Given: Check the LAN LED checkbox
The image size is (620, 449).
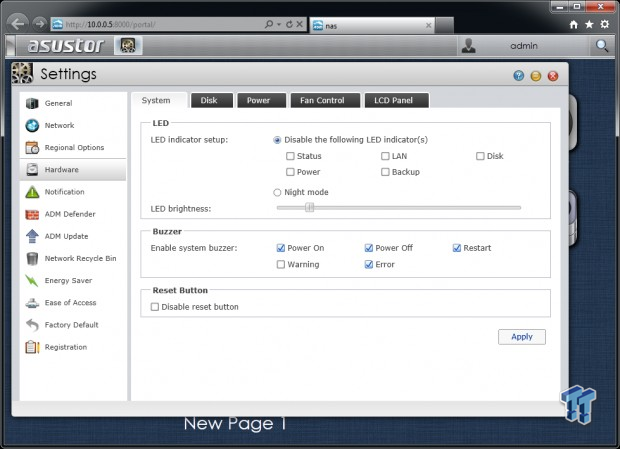Looking at the screenshot, I should tap(385, 156).
